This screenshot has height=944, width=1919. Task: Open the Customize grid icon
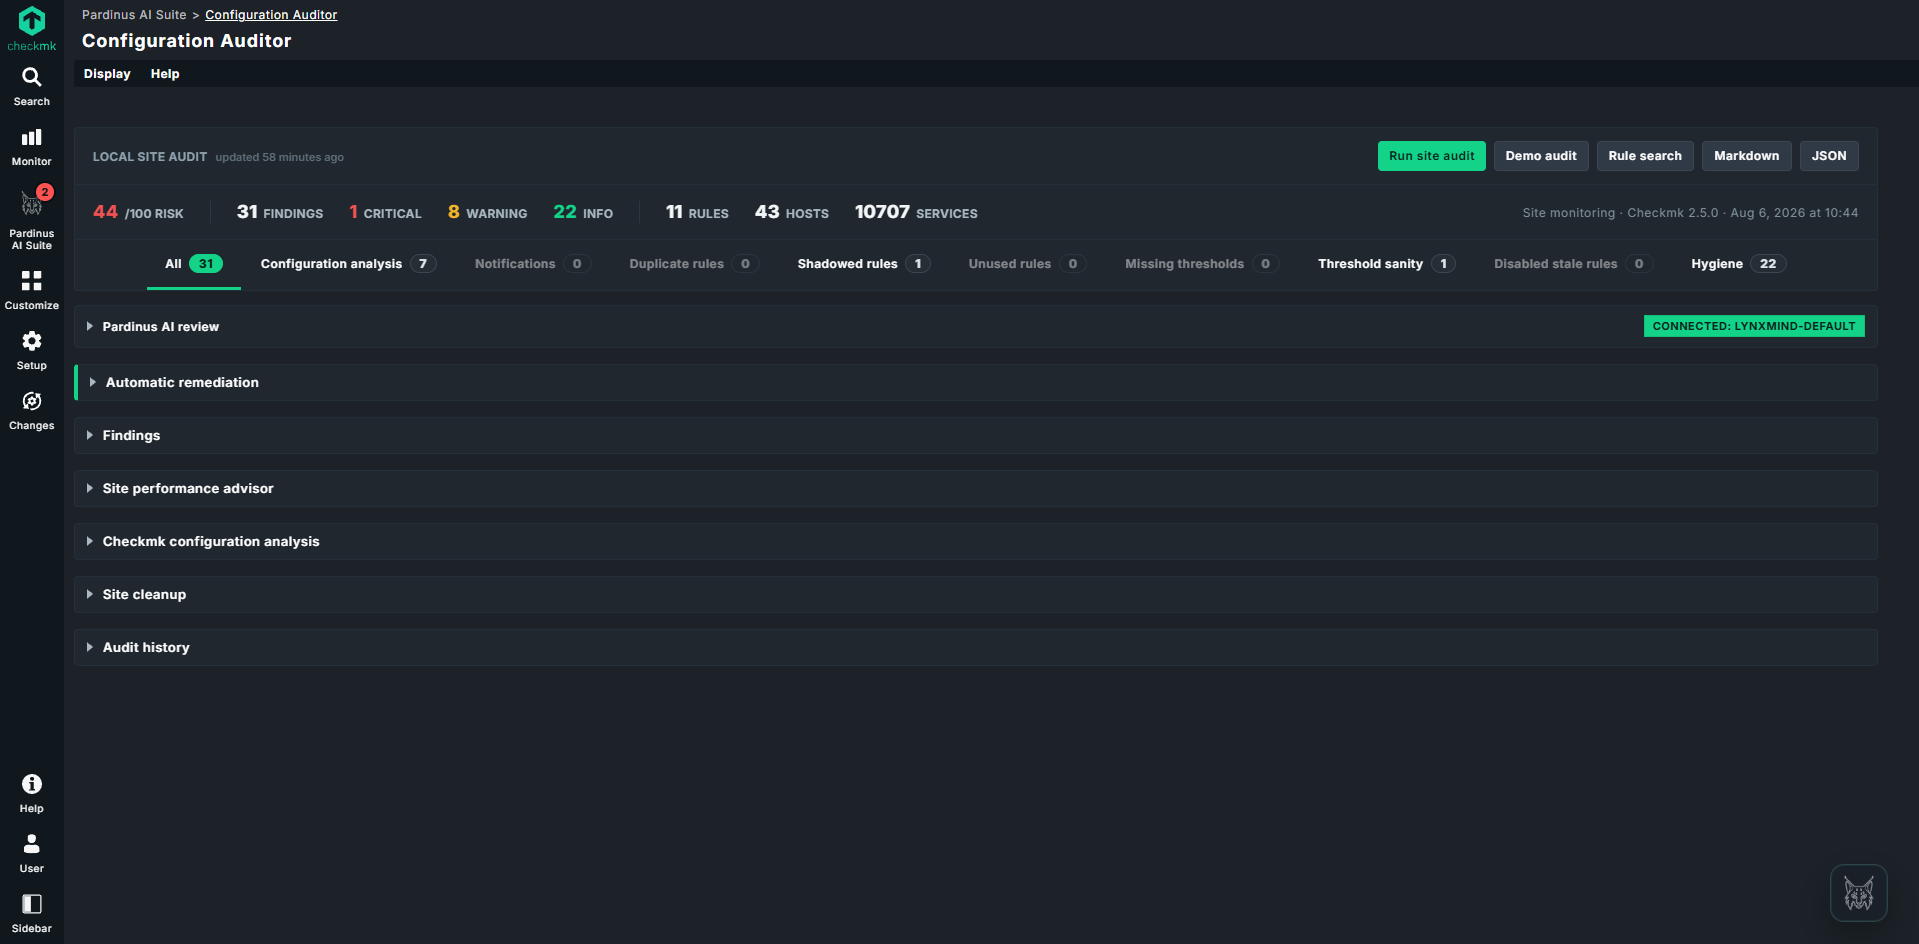pos(32,281)
